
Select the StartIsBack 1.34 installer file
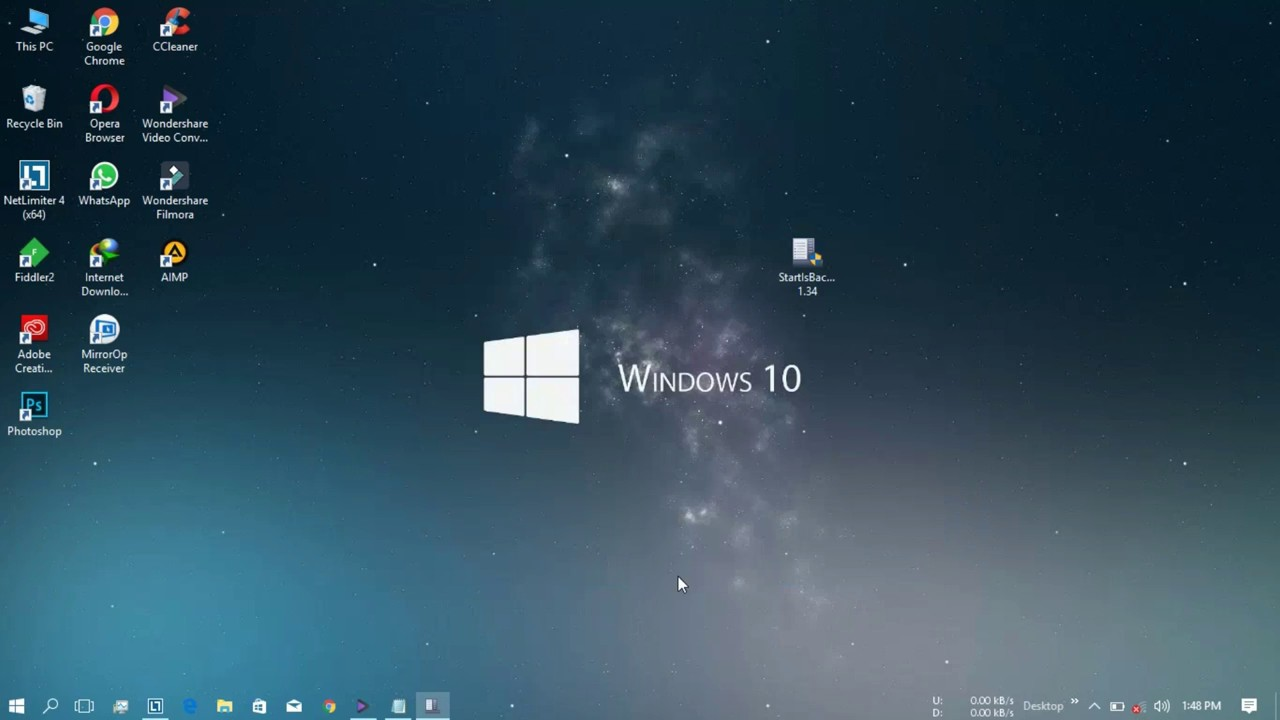pos(806,267)
